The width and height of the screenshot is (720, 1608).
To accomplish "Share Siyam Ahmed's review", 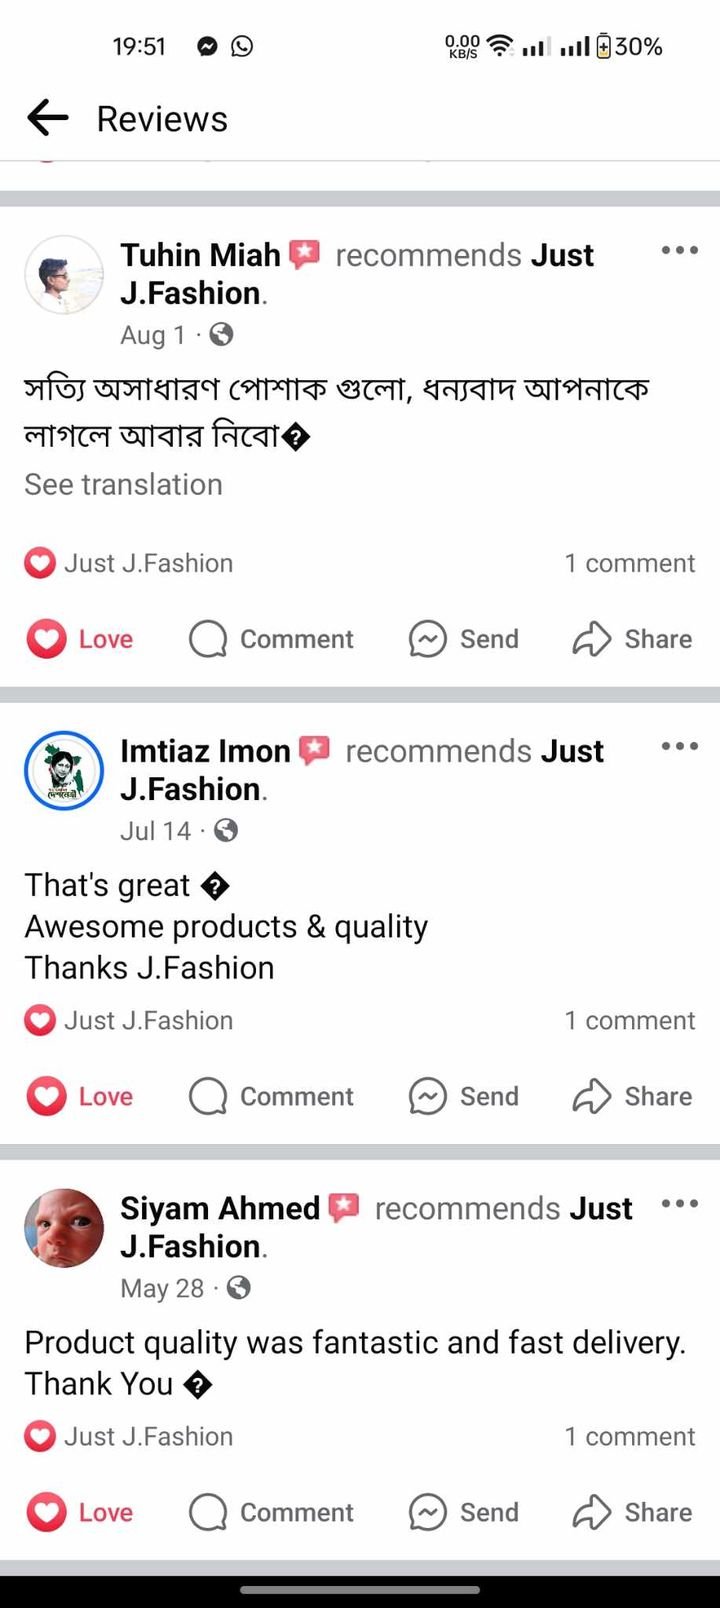I will pos(632,1512).
